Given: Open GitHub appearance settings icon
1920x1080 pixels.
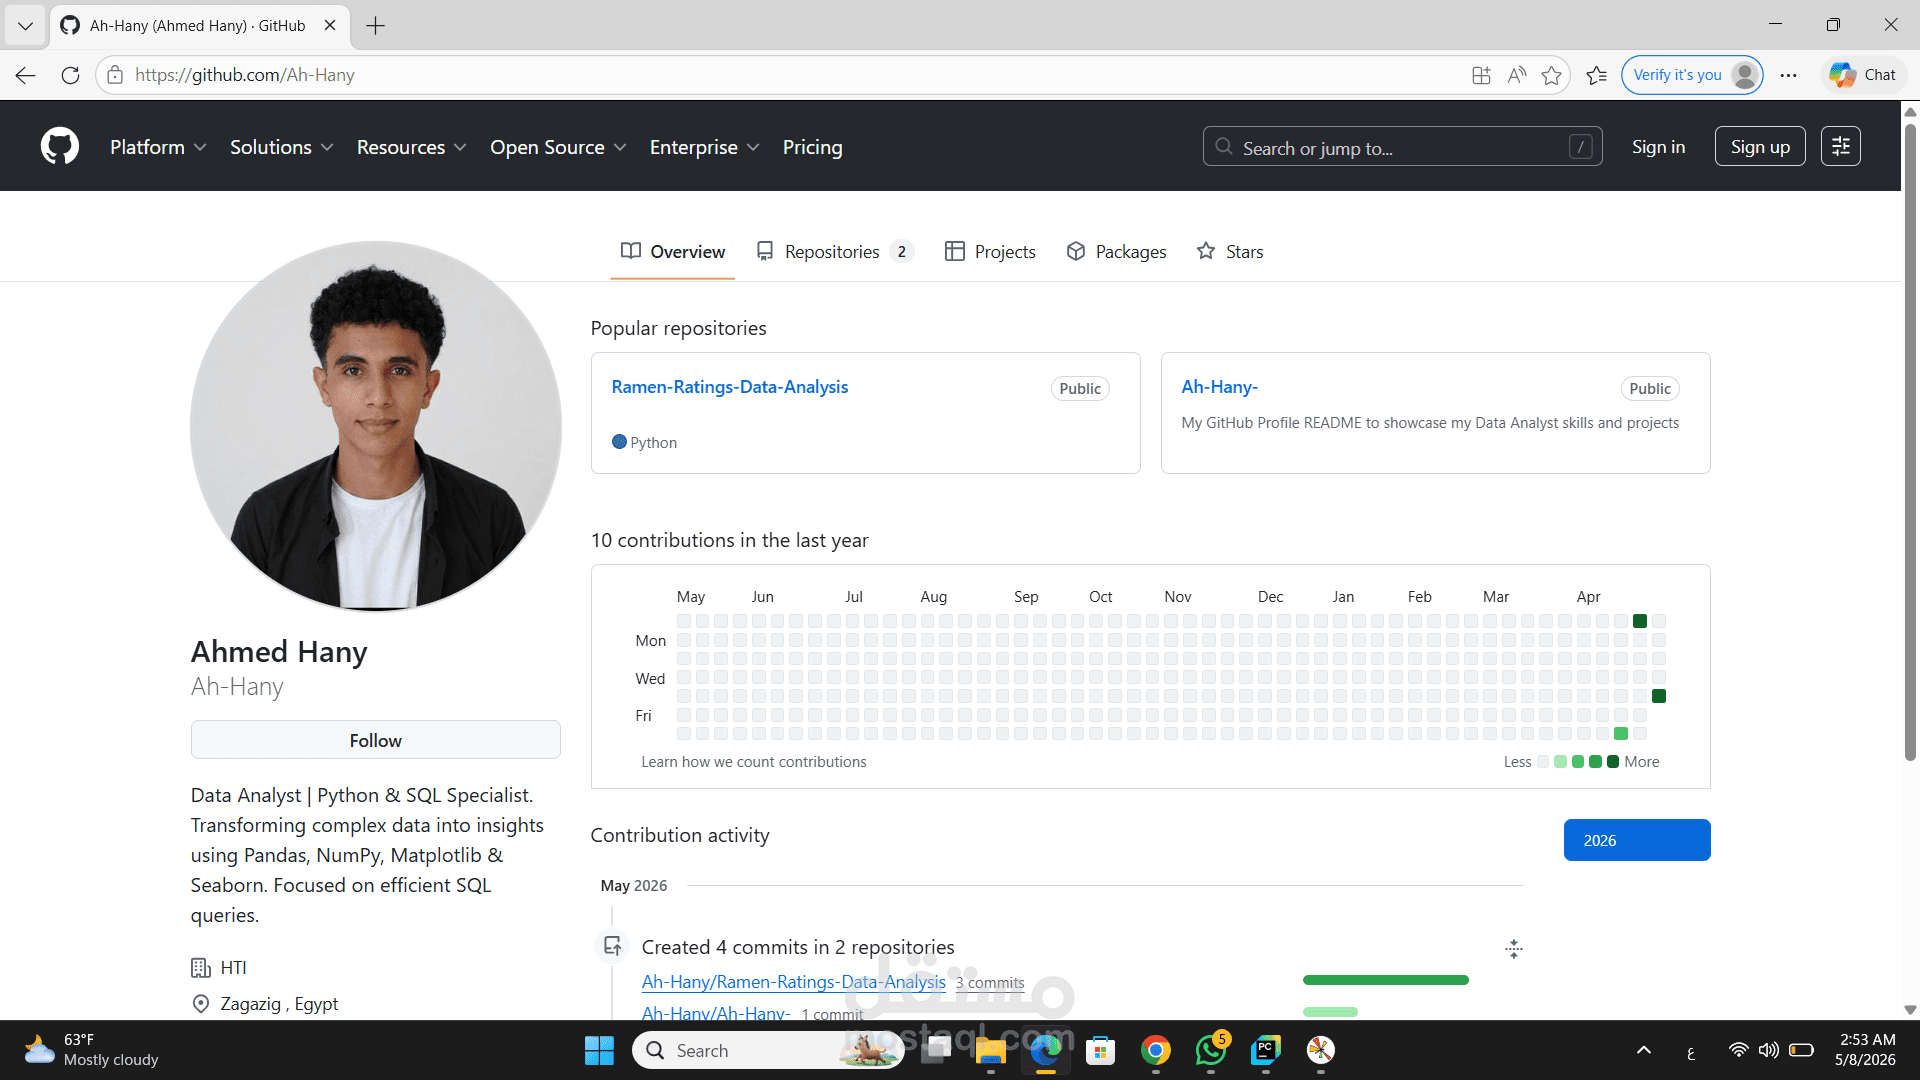Looking at the screenshot, I should tap(1840, 146).
